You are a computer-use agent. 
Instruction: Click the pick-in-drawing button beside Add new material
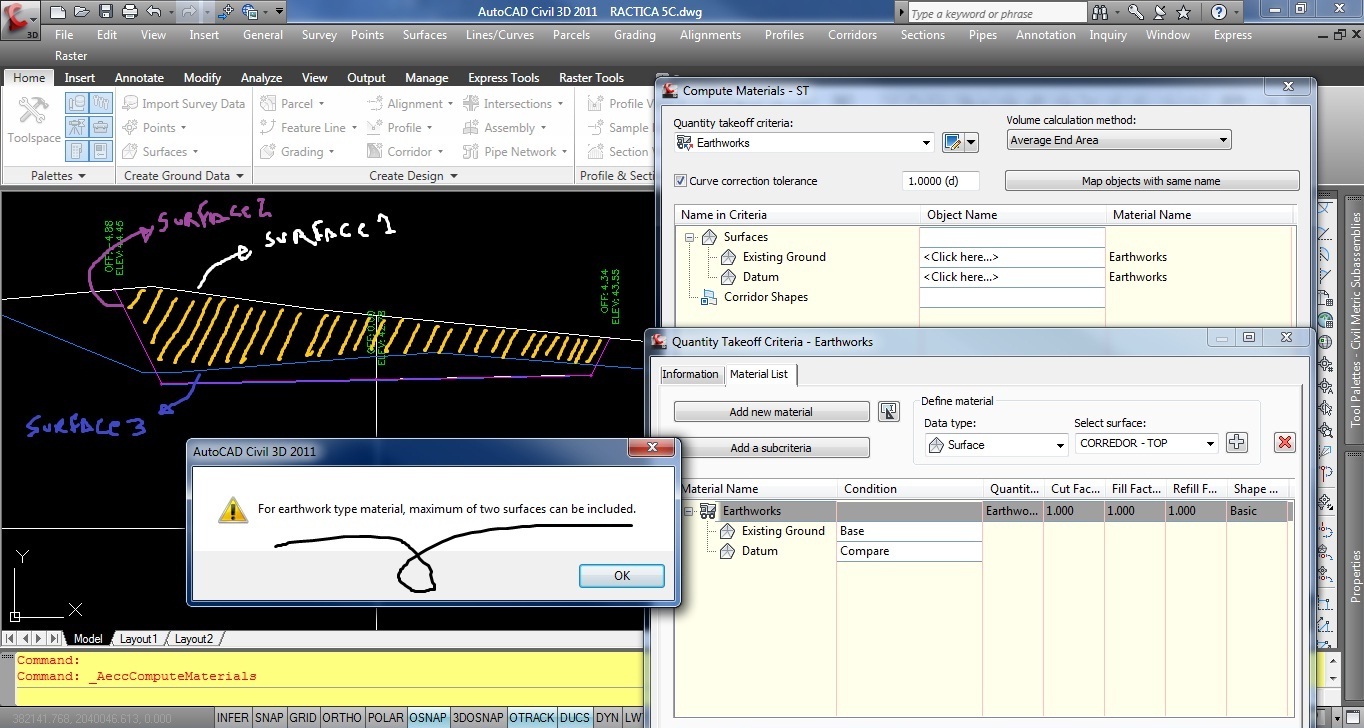[887, 412]
